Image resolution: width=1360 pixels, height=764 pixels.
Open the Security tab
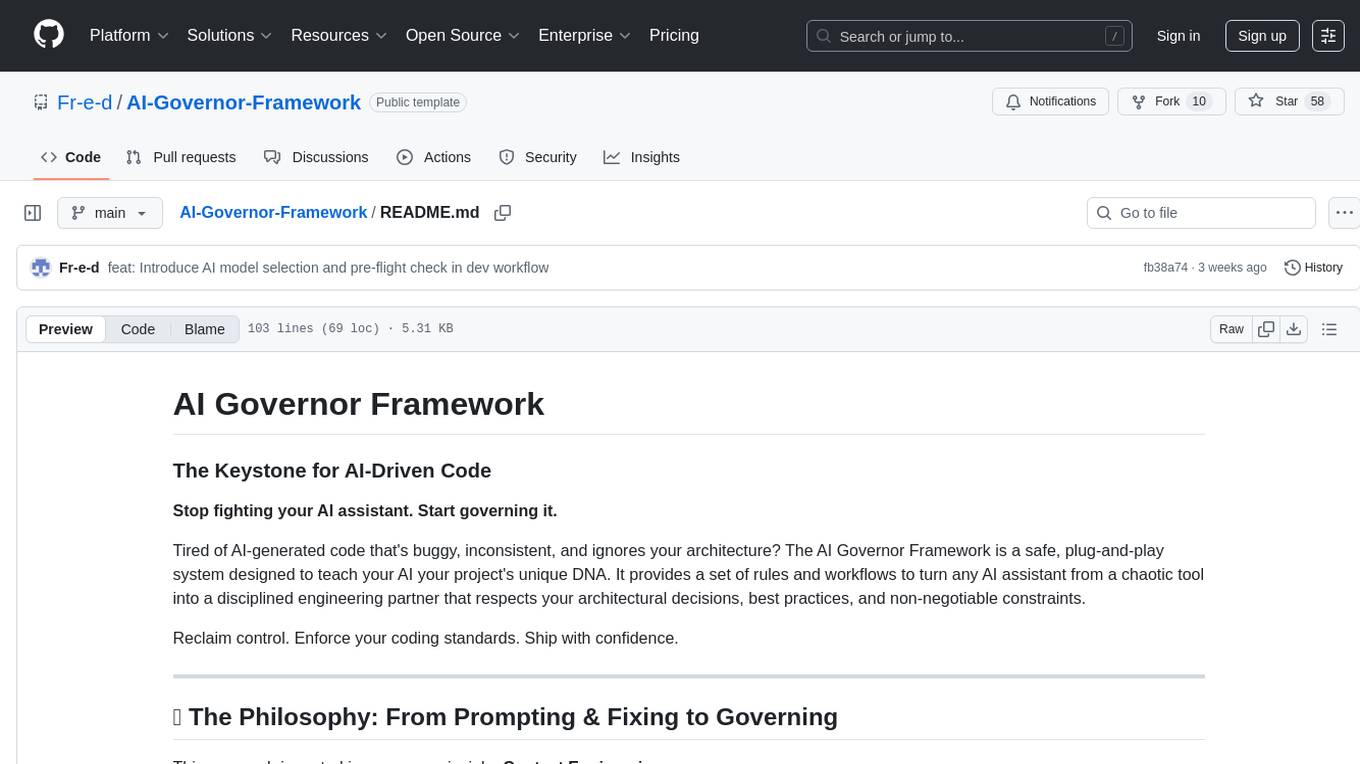pos(537,157)
